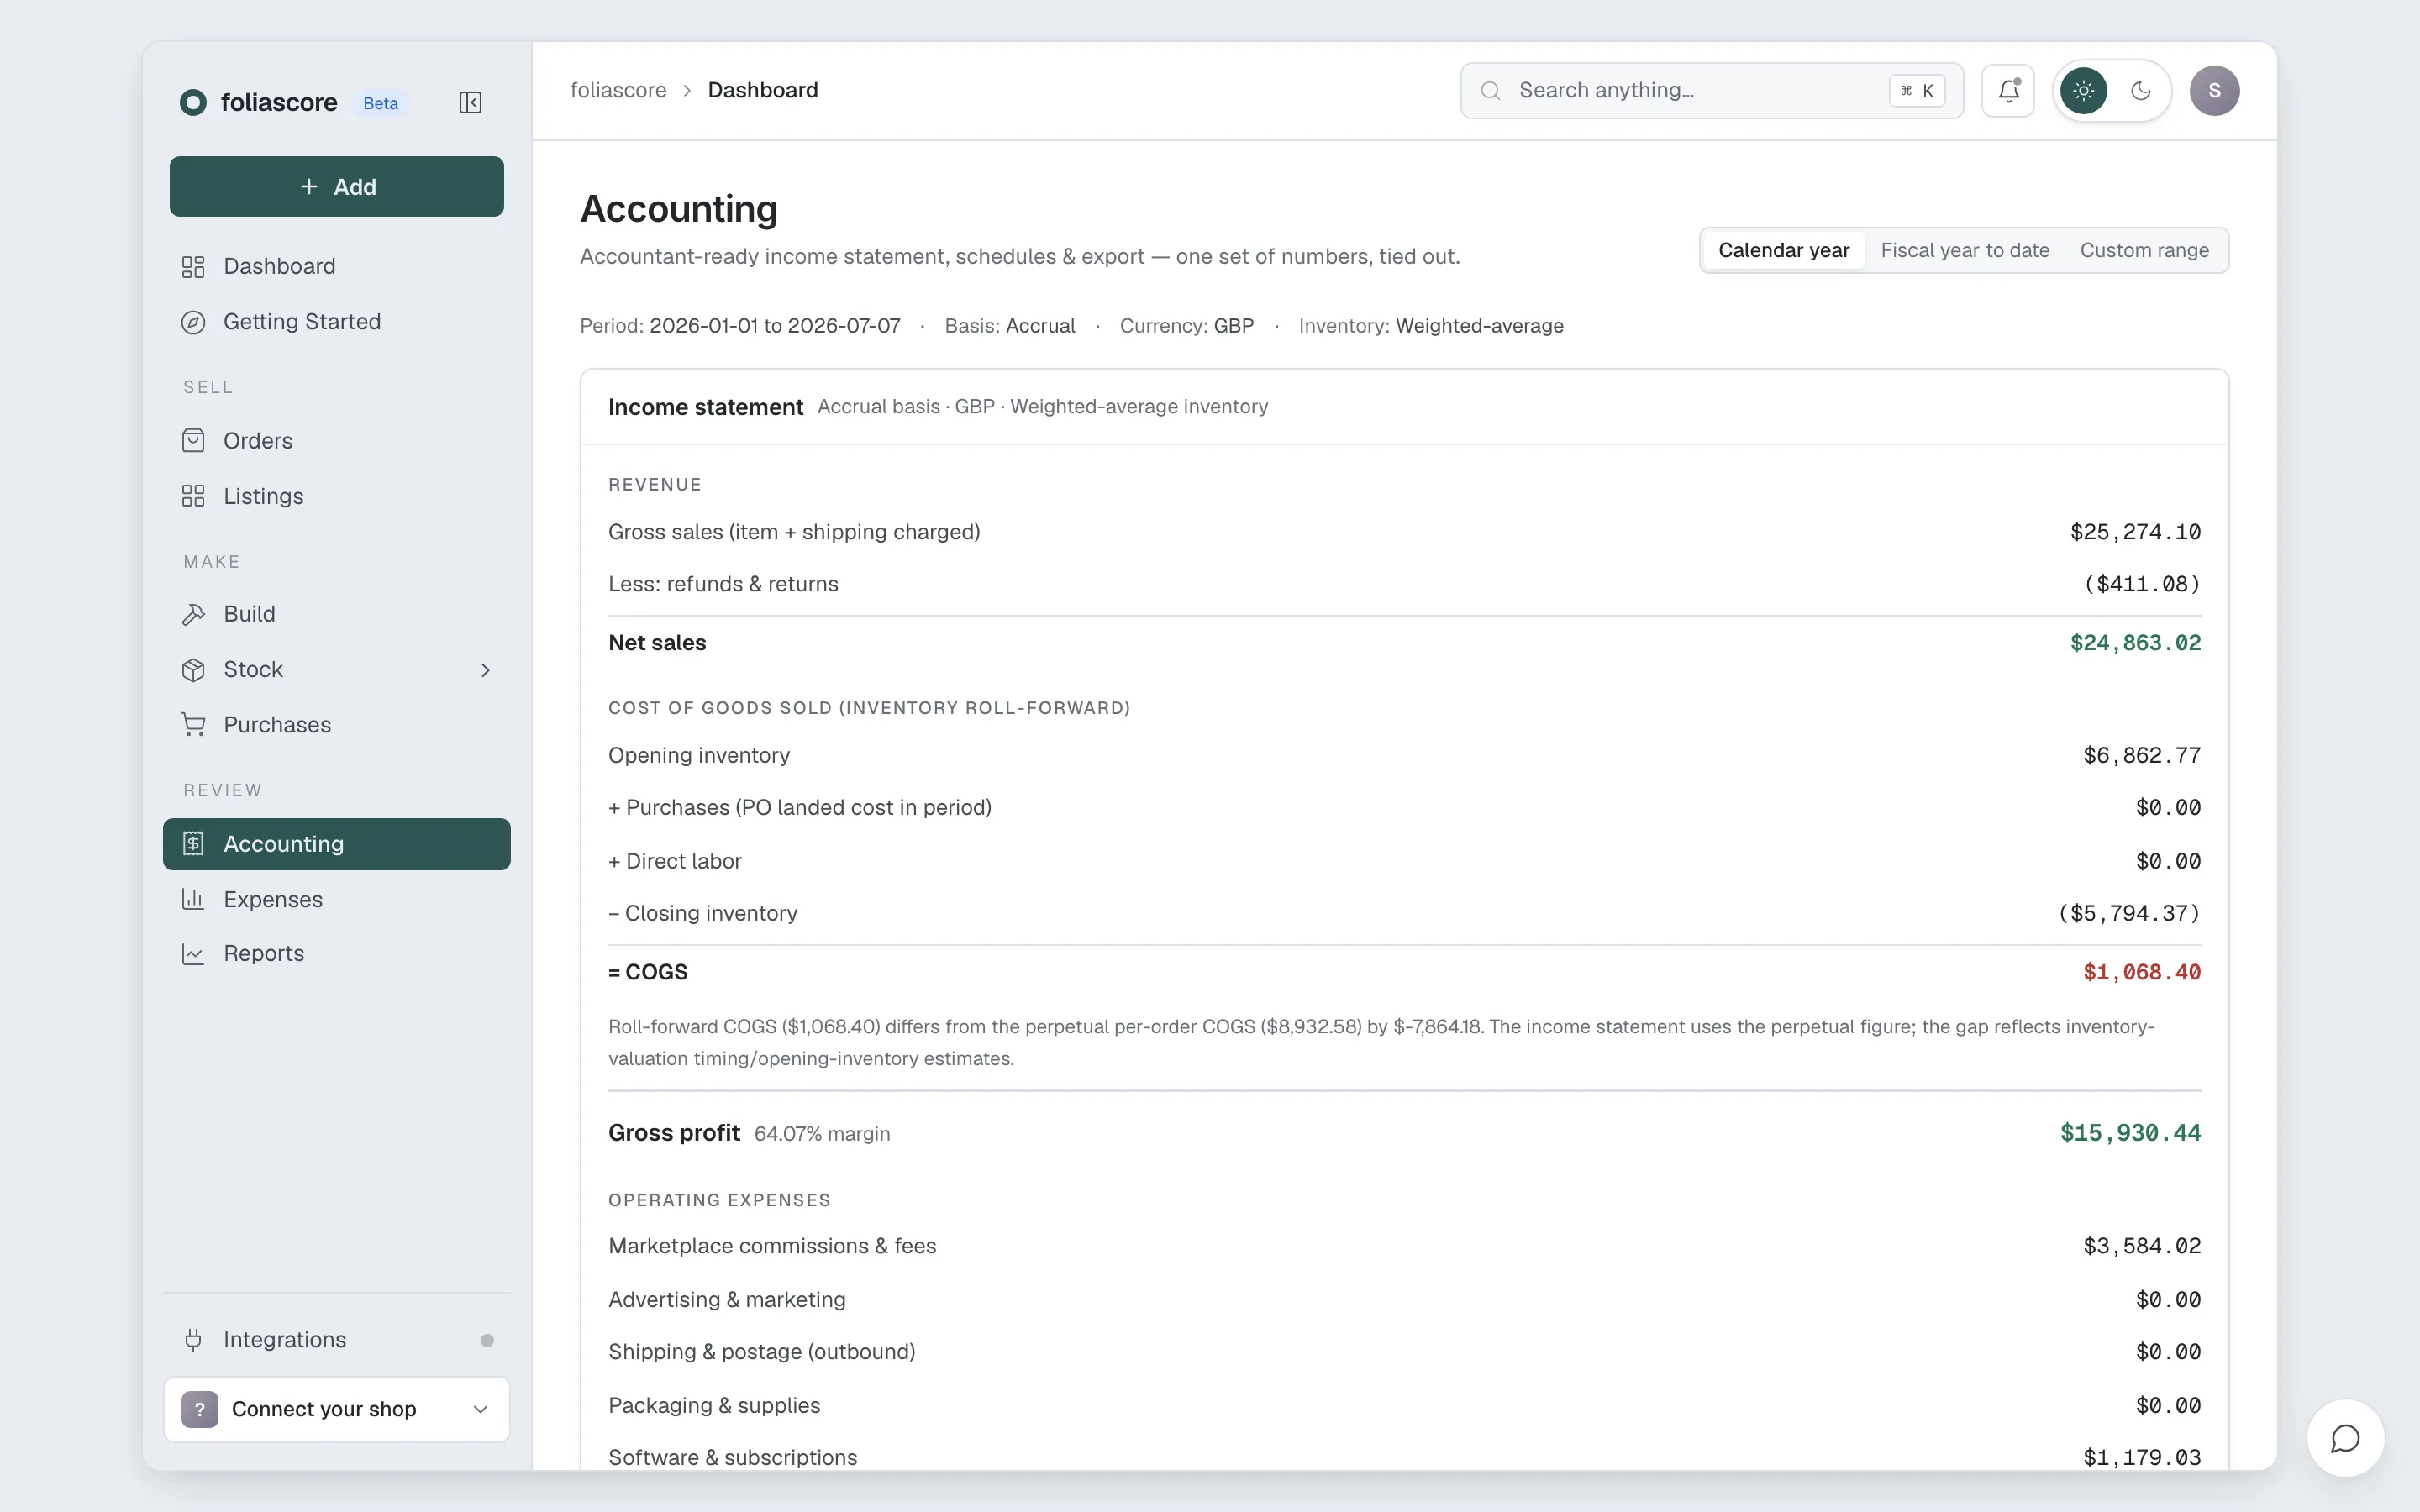Click the Expenses bar chart icon
Image resolution: width=2420 pixels, height=1512 pixels.
pos(193,899)
